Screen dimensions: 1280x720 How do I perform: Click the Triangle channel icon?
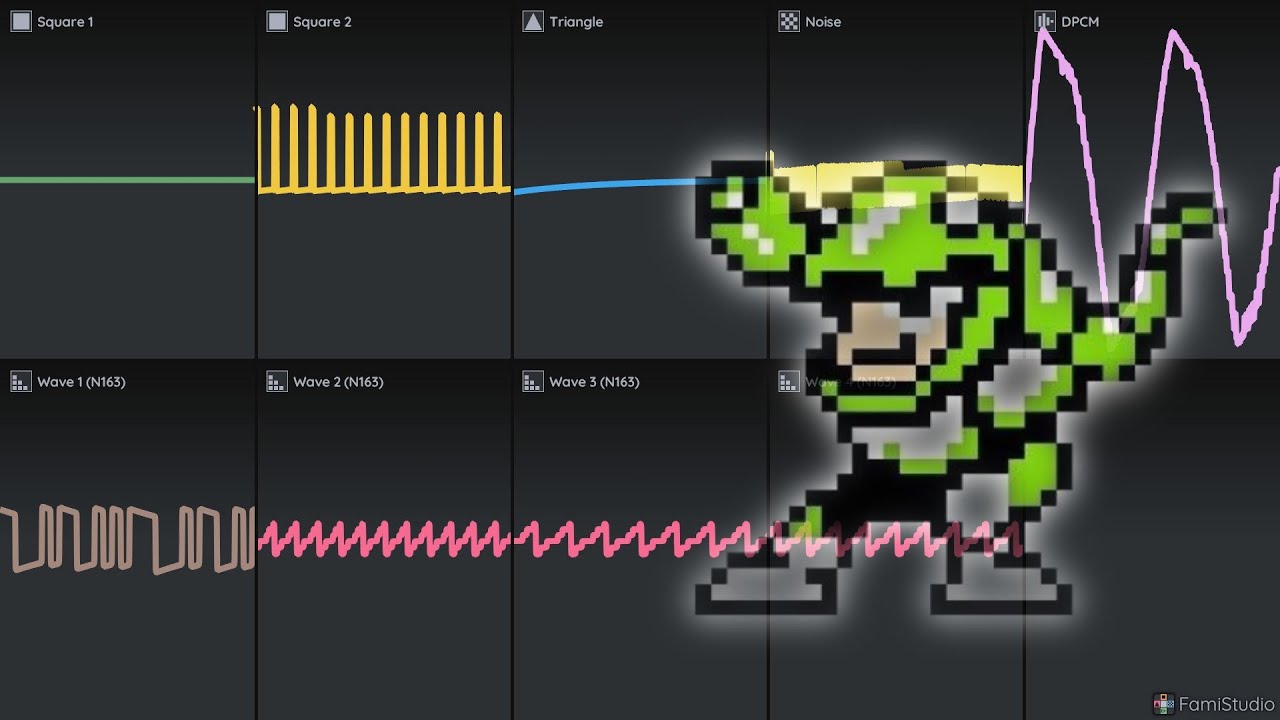[533, 21]
